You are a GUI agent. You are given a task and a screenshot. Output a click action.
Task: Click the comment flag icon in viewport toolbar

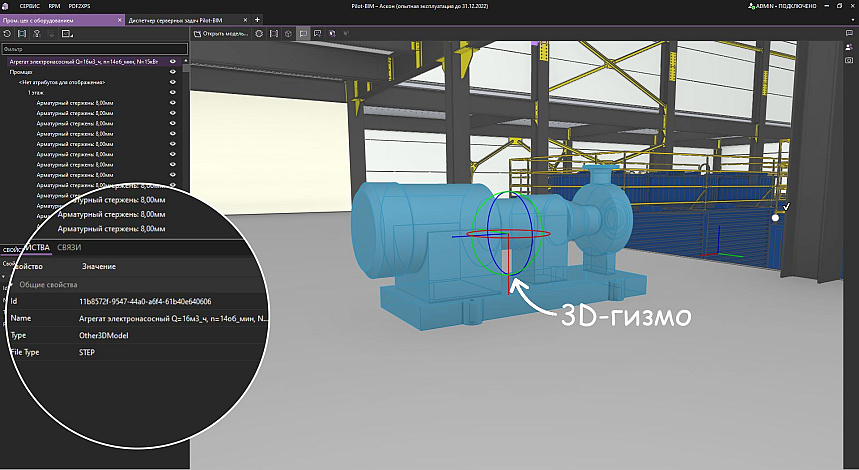[x=302, y=33]
